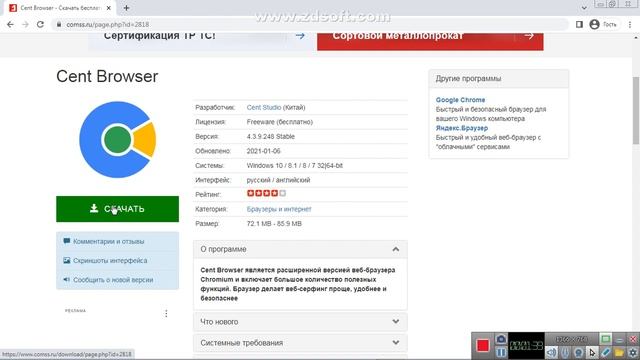Toggle webcam overlay in recorder
Viewport: 640px width, 360px height.
578,352
